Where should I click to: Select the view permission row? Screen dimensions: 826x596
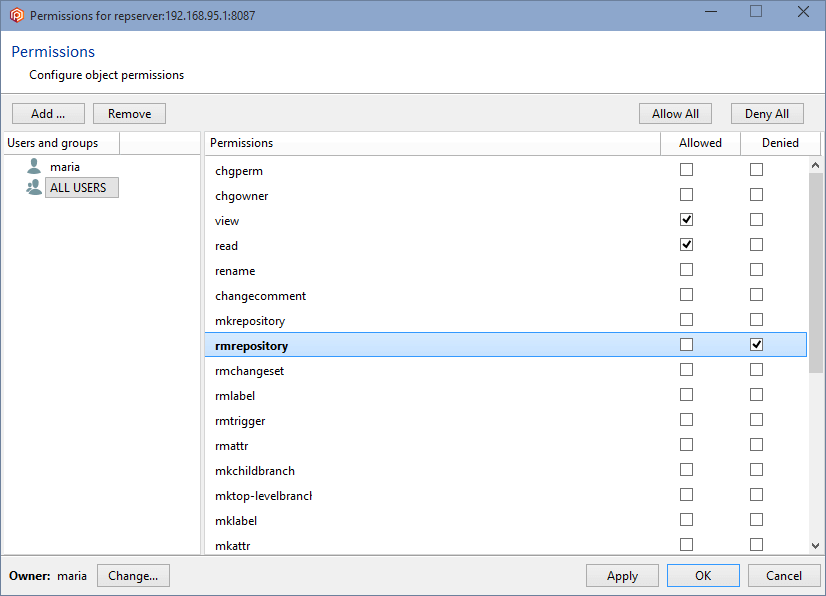click(x=506, y=220)
